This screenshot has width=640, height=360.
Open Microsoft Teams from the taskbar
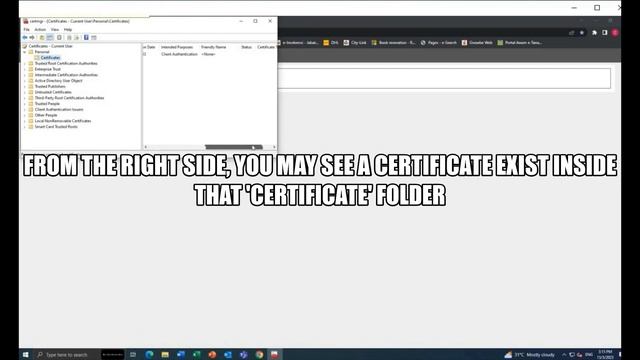[244, 355]
